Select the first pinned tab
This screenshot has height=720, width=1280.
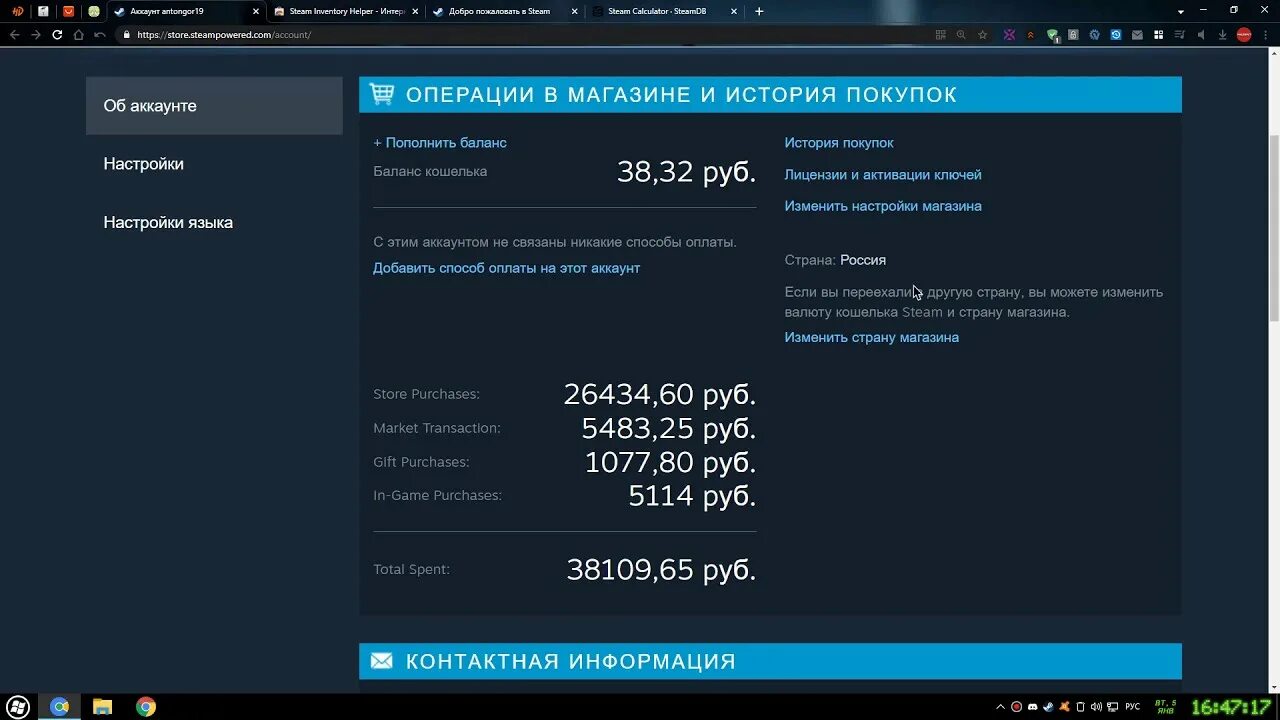click(x=17, y=11)
